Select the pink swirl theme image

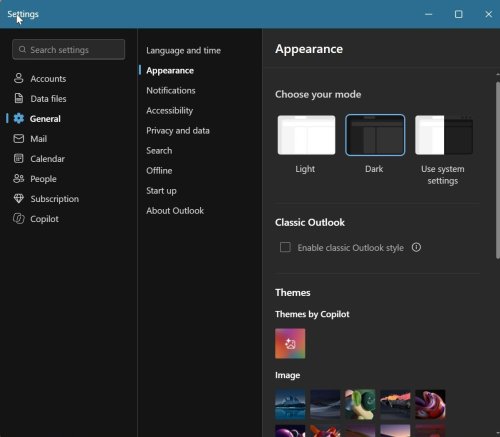click(430, 404)
